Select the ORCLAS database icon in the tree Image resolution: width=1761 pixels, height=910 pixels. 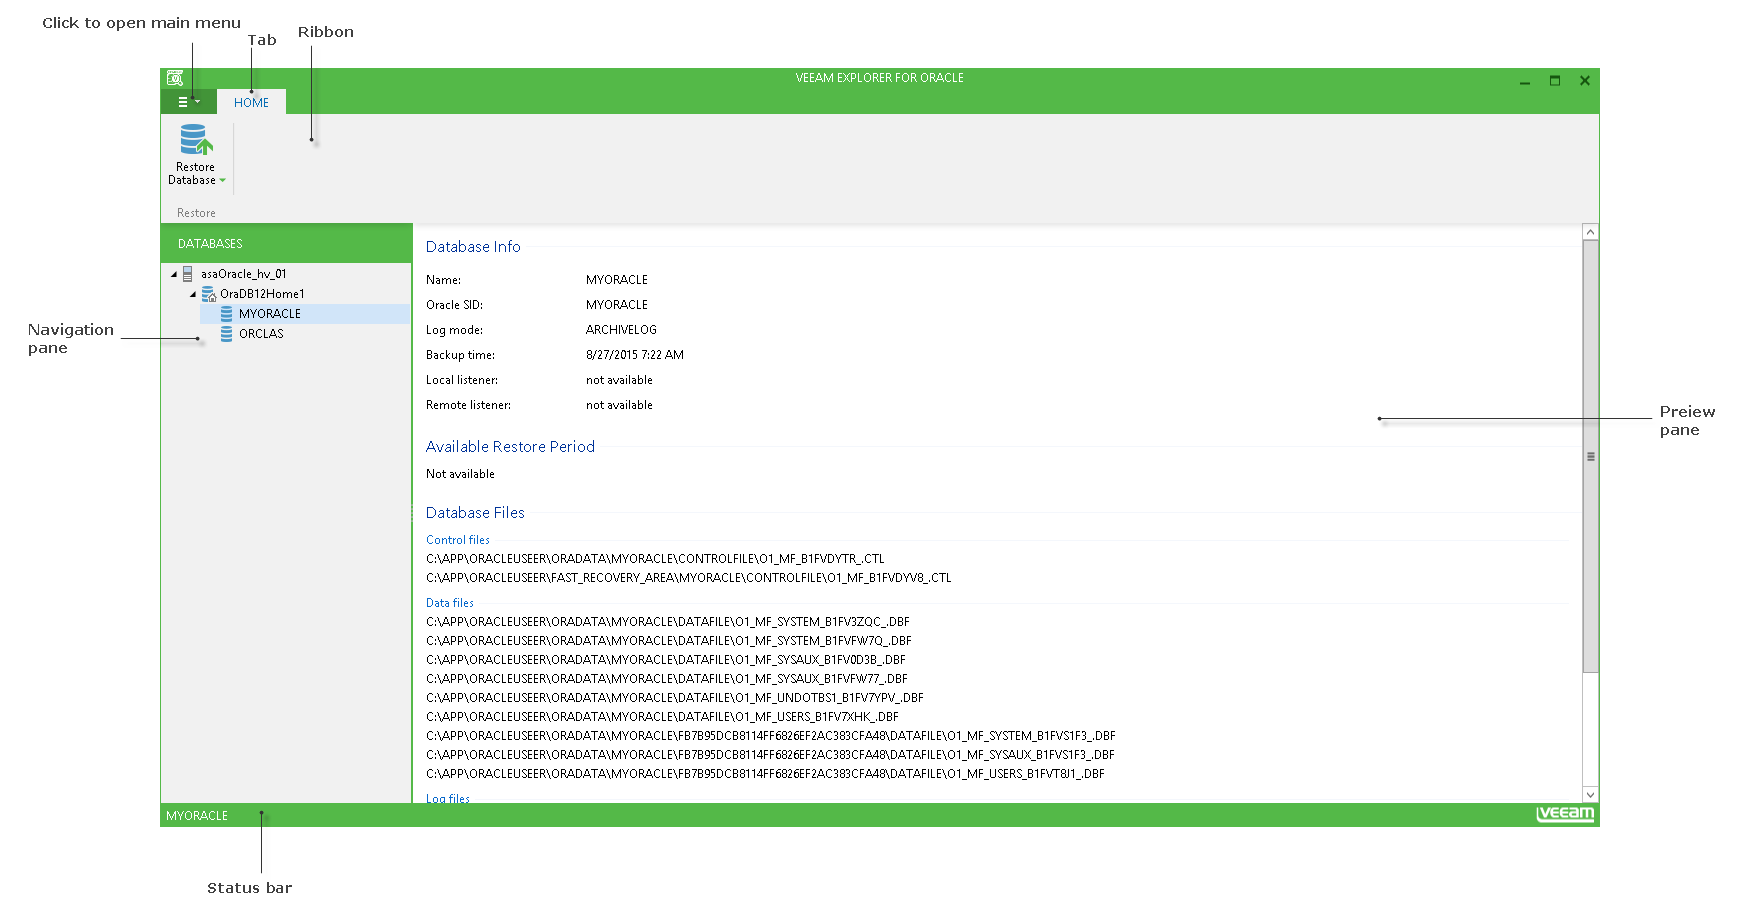click(x=227, y=334)
